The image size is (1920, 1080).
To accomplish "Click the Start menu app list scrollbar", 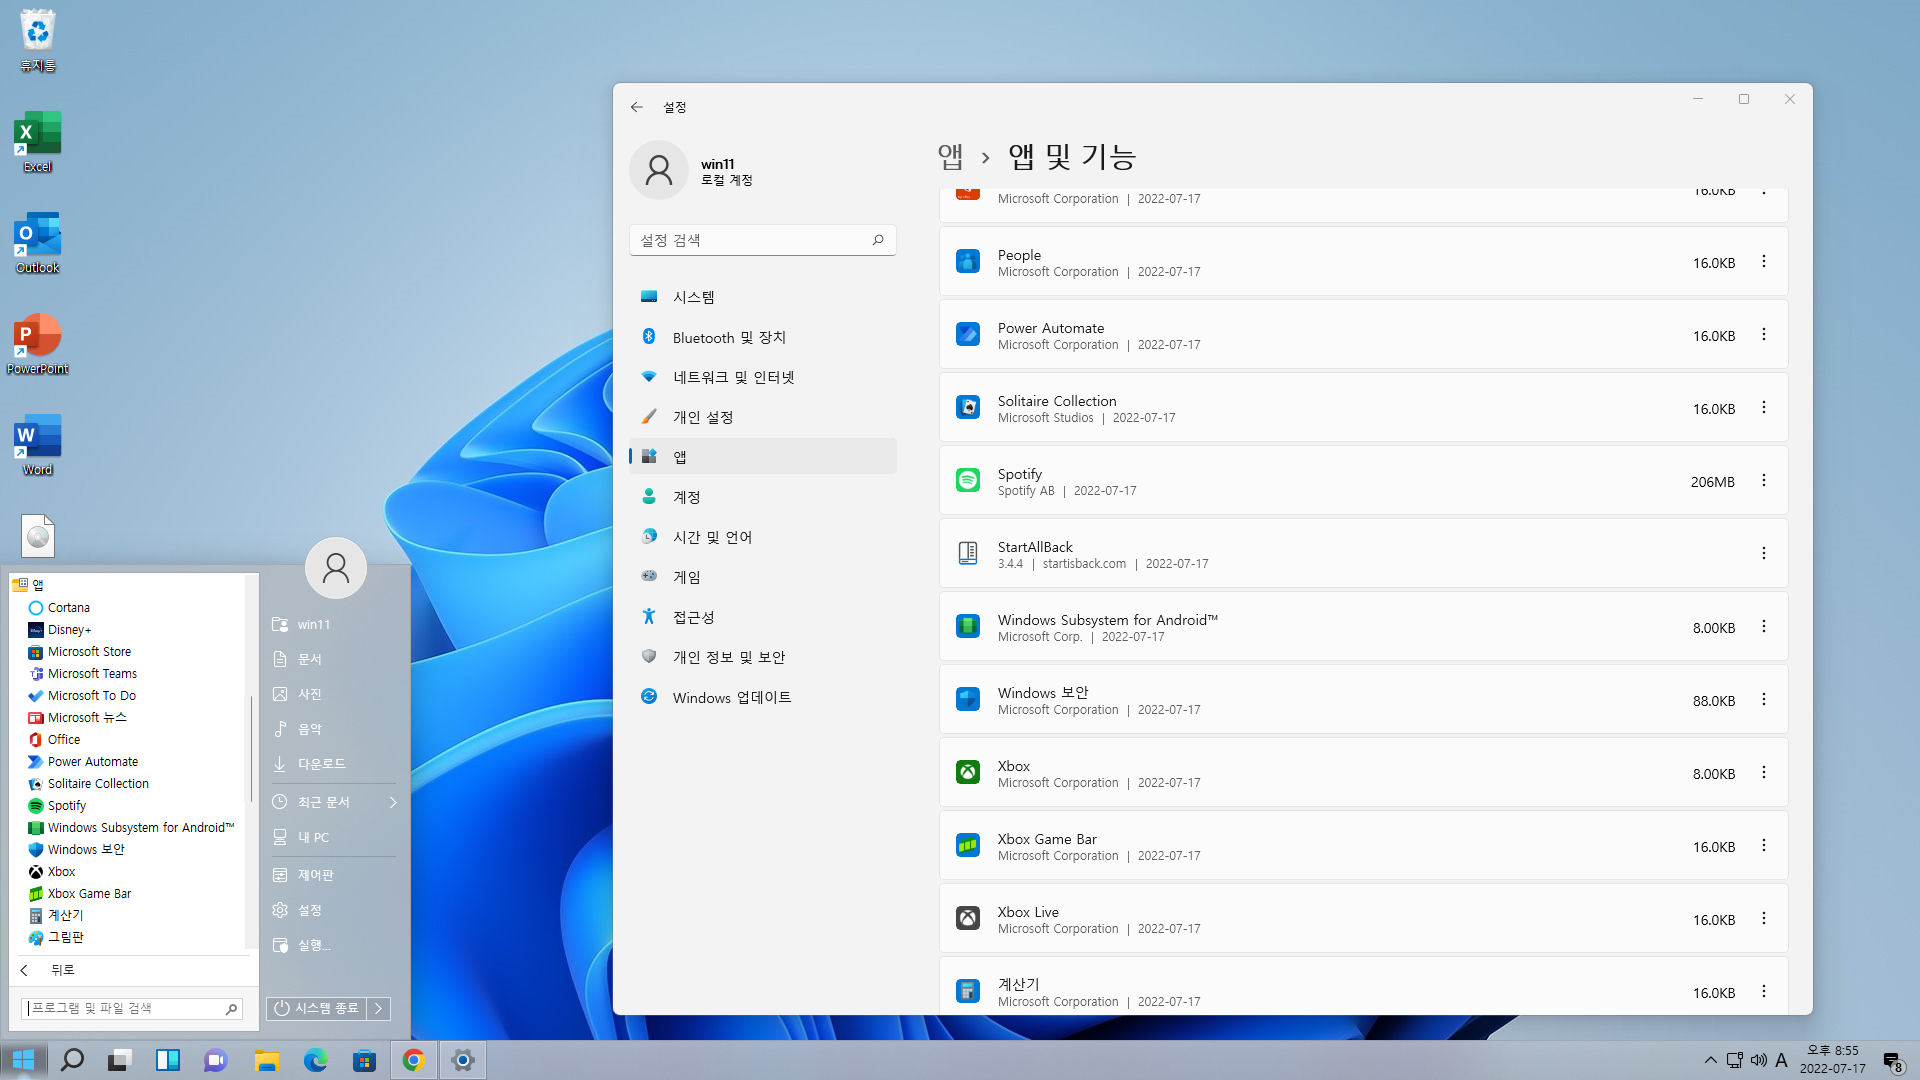I will click(250, 748).
